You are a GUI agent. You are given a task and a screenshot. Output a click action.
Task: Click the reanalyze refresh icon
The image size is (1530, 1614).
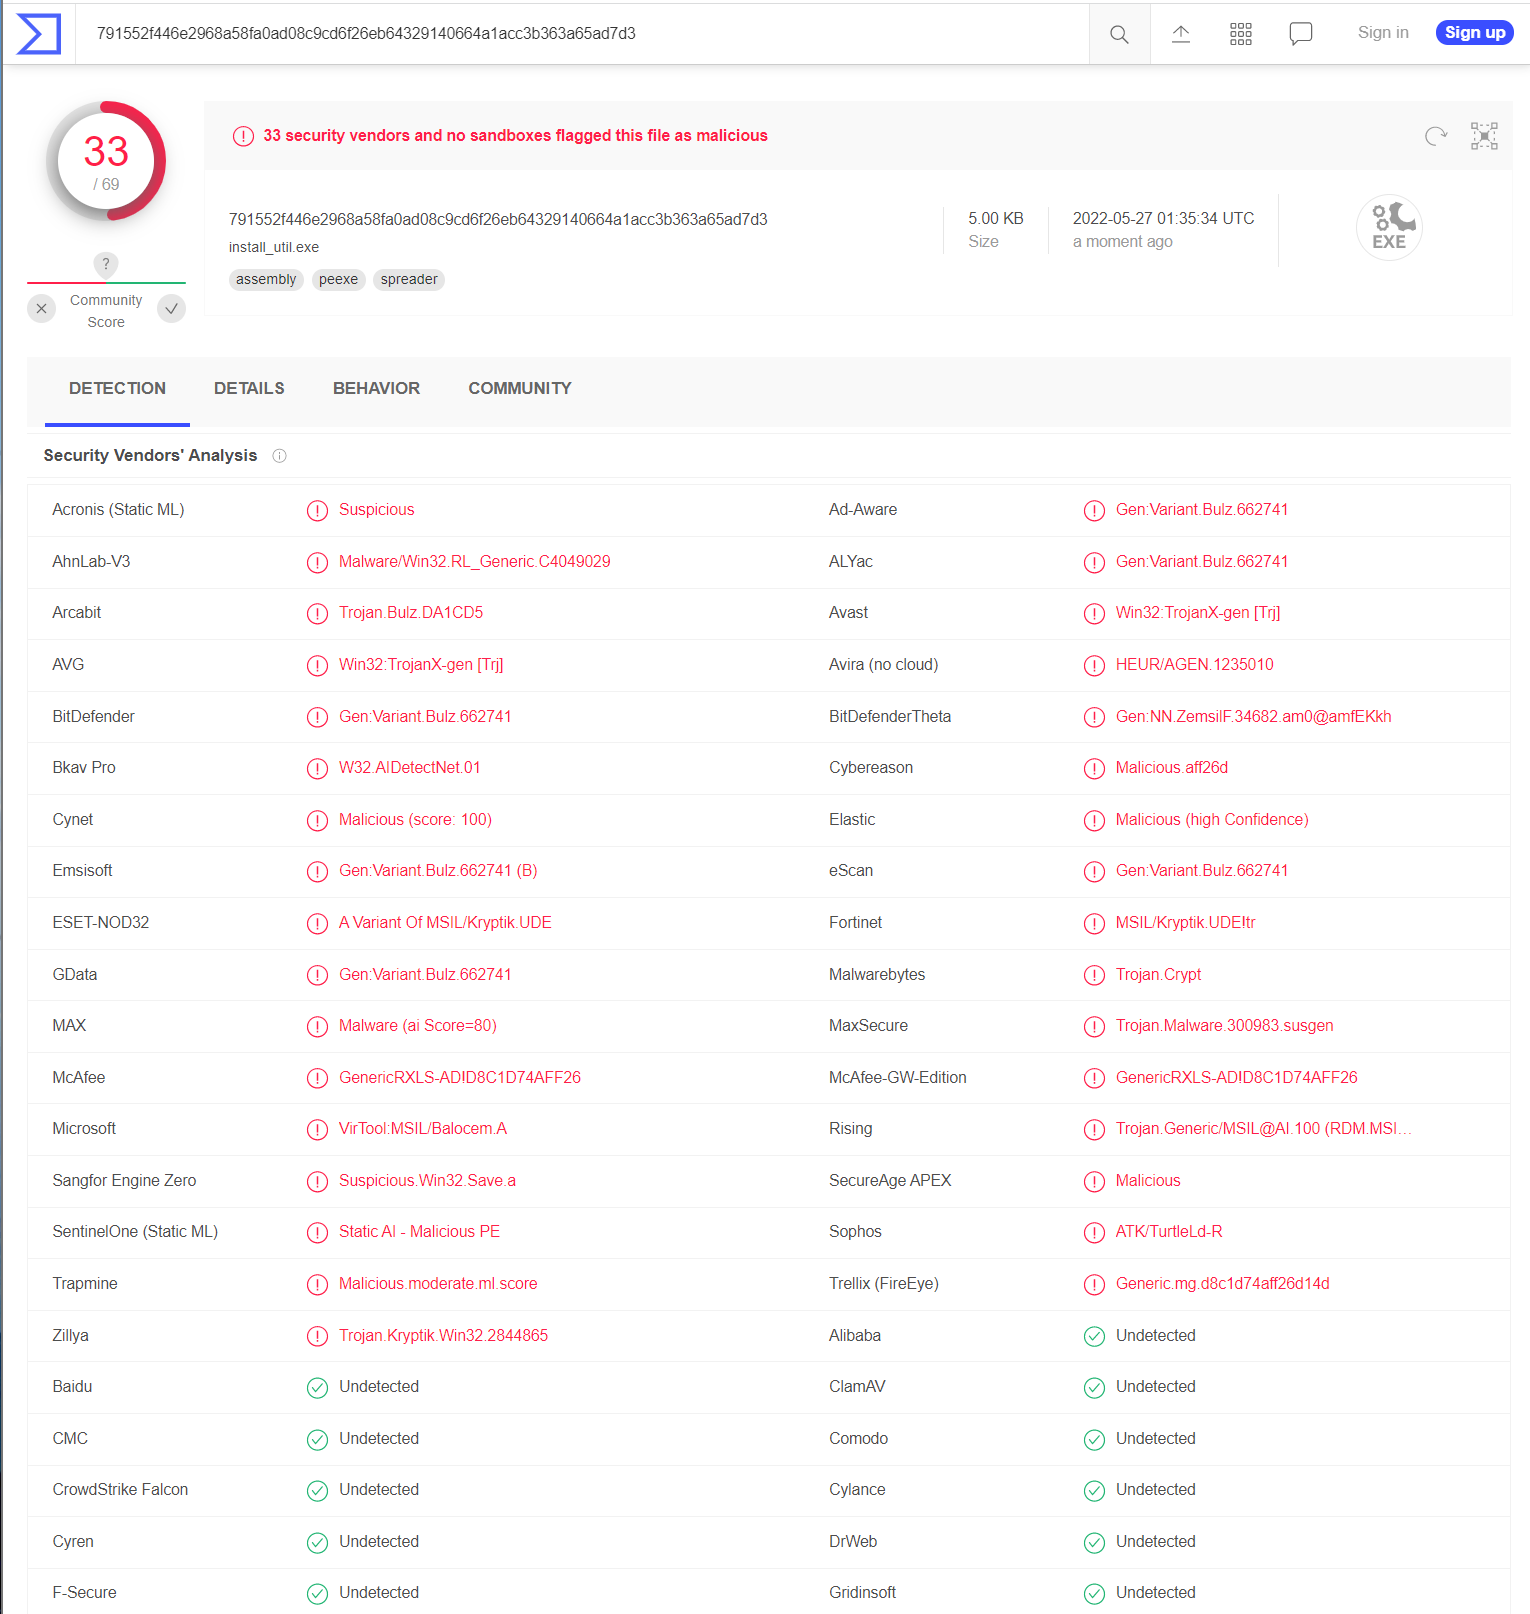[x=1435, y=136]
